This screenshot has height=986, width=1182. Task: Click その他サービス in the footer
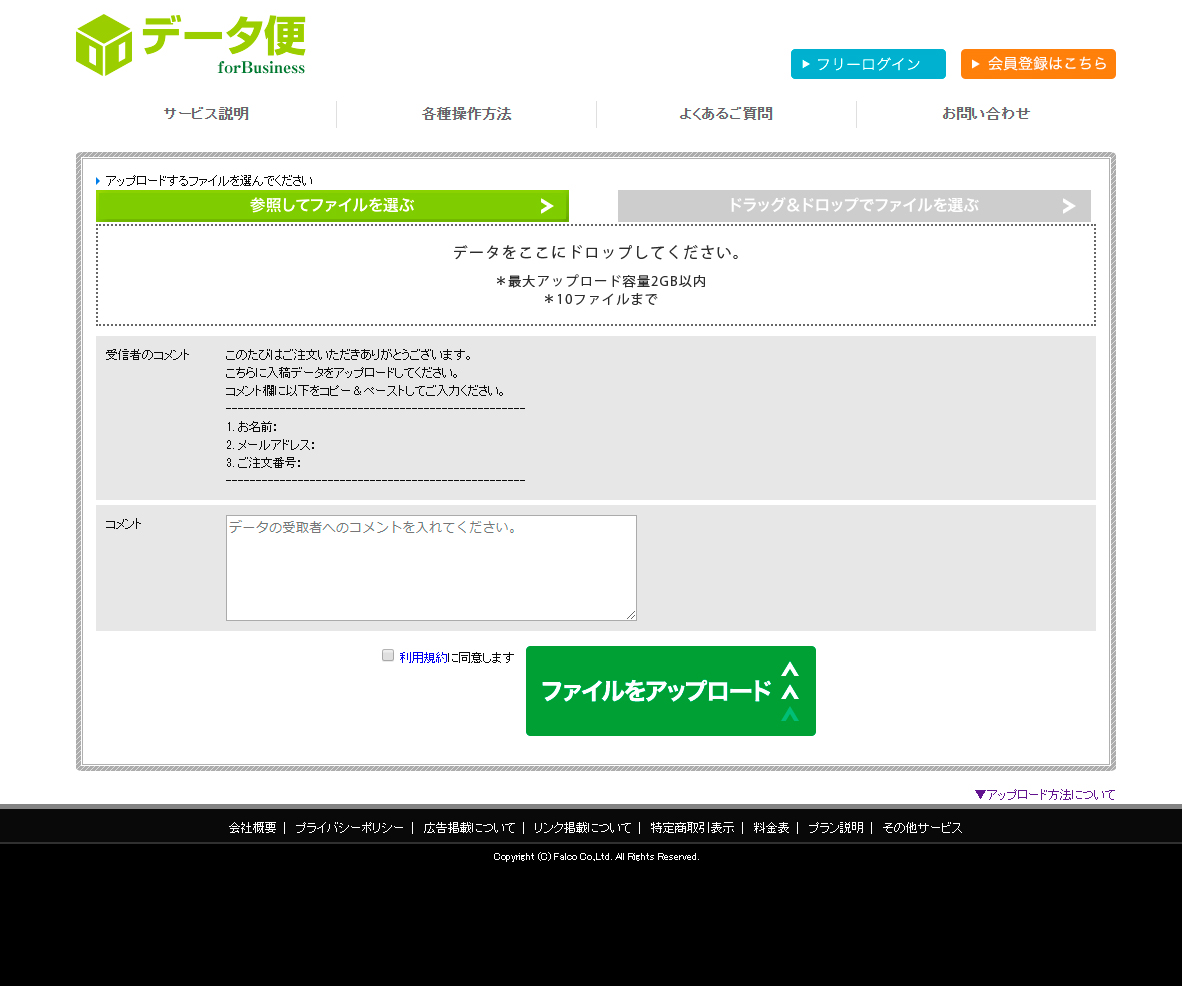click(x=922, y=828)
